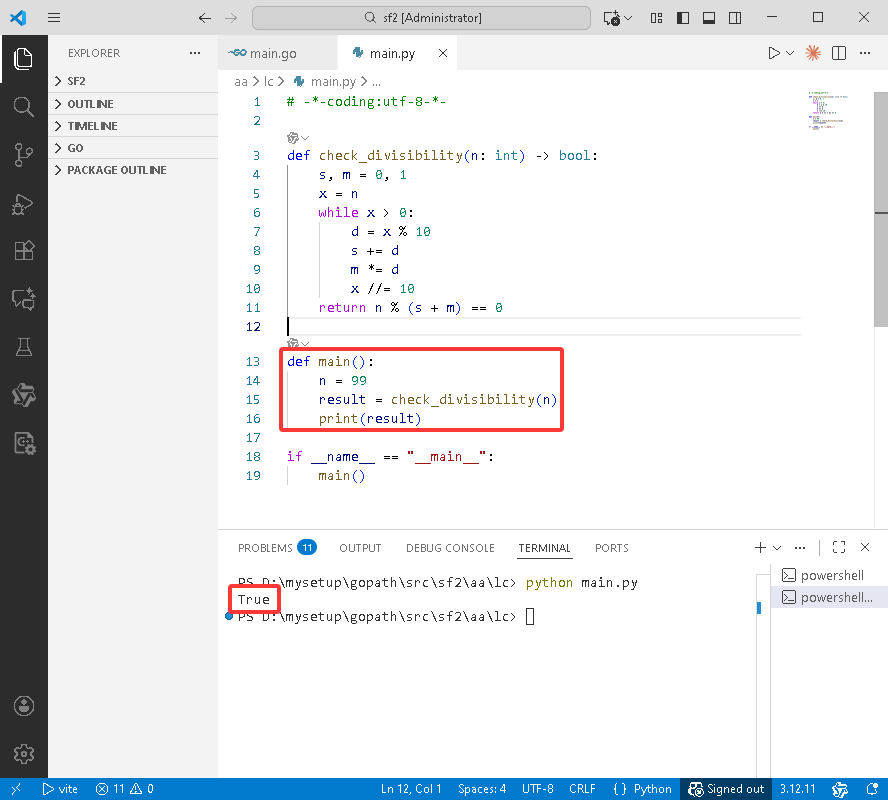Go forward with the right arrow
This screenshot has width=888, height=800.
point(231,18)
